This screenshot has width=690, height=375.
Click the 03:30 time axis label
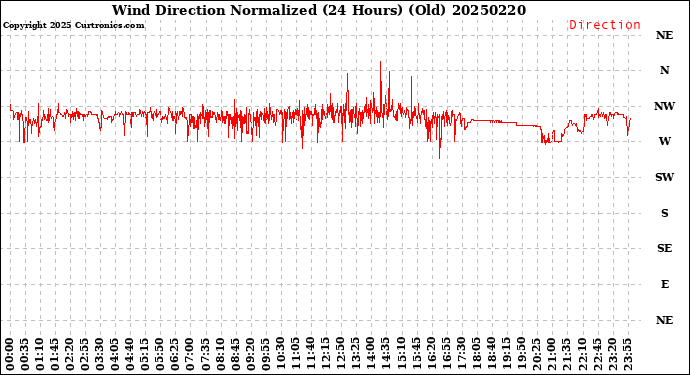100,355
